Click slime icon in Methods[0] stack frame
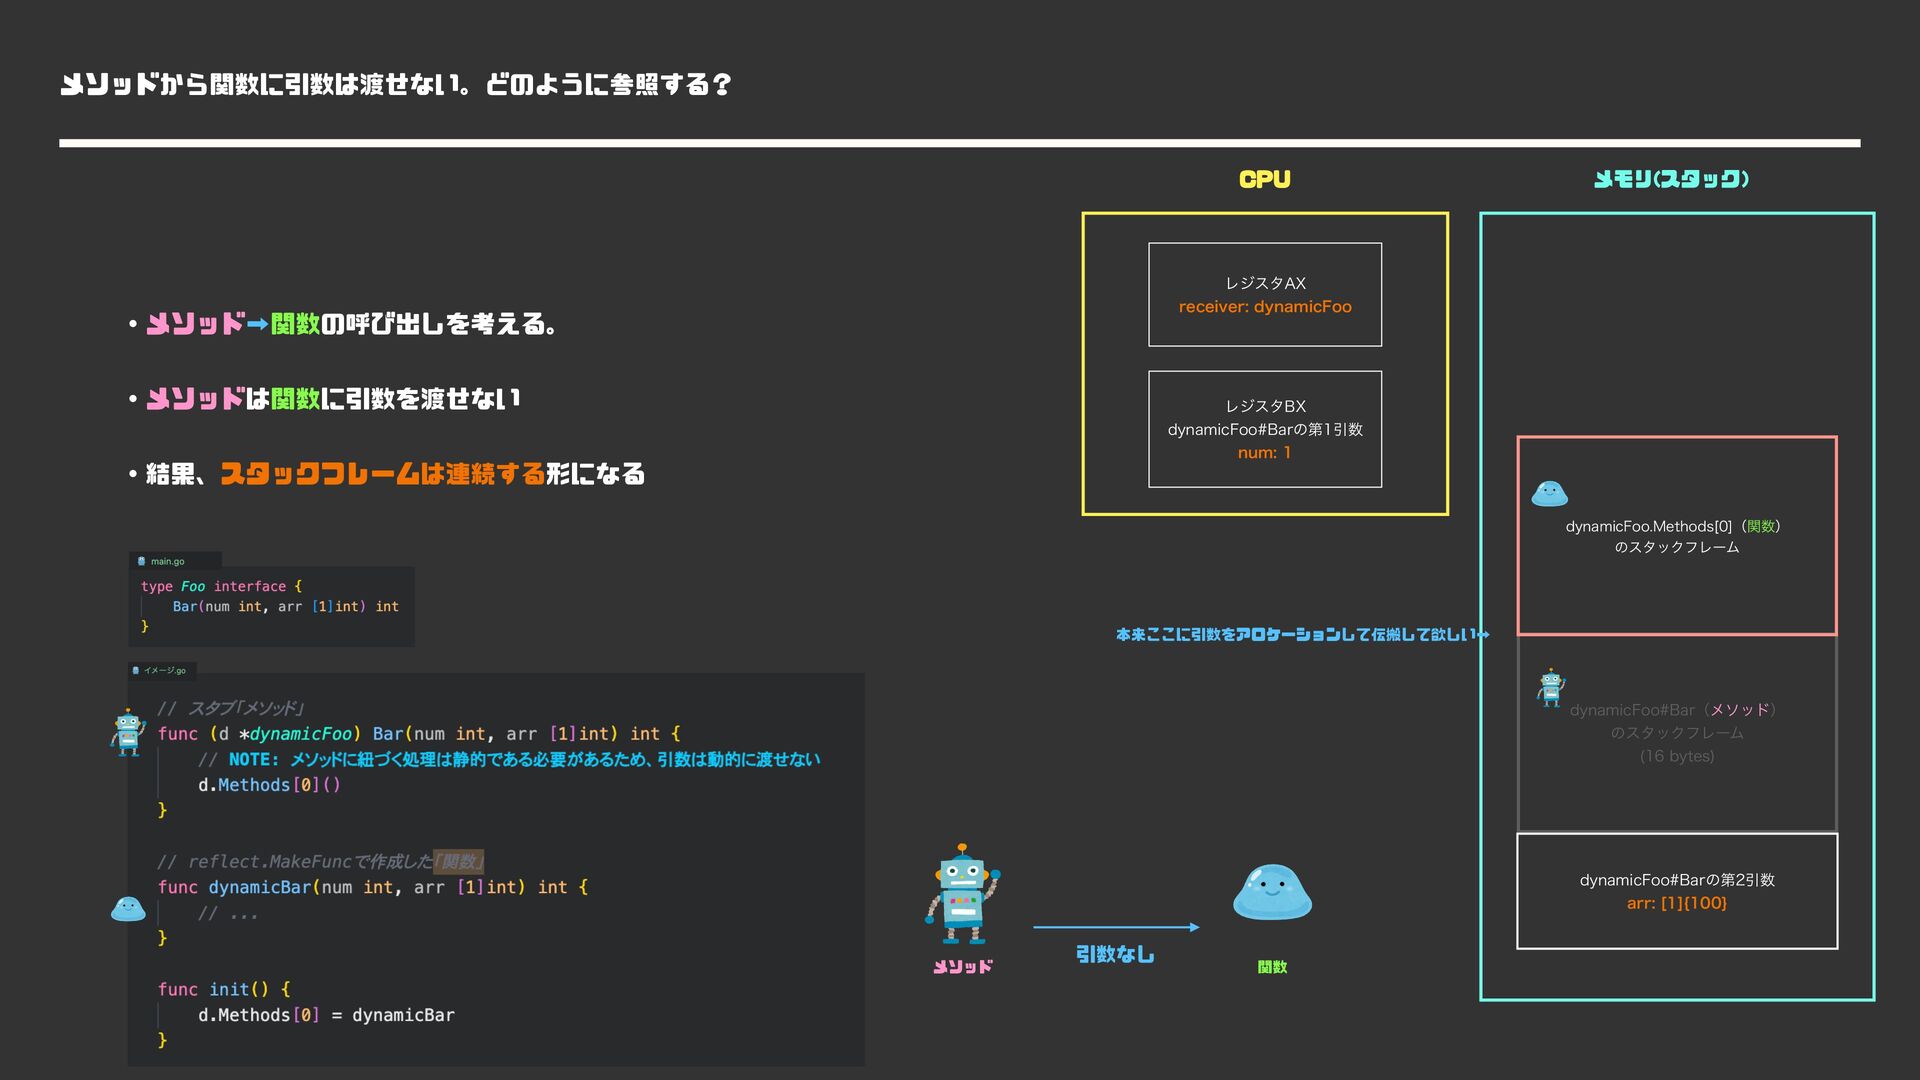The image size is (1920, 1080). coord(1549,493)
